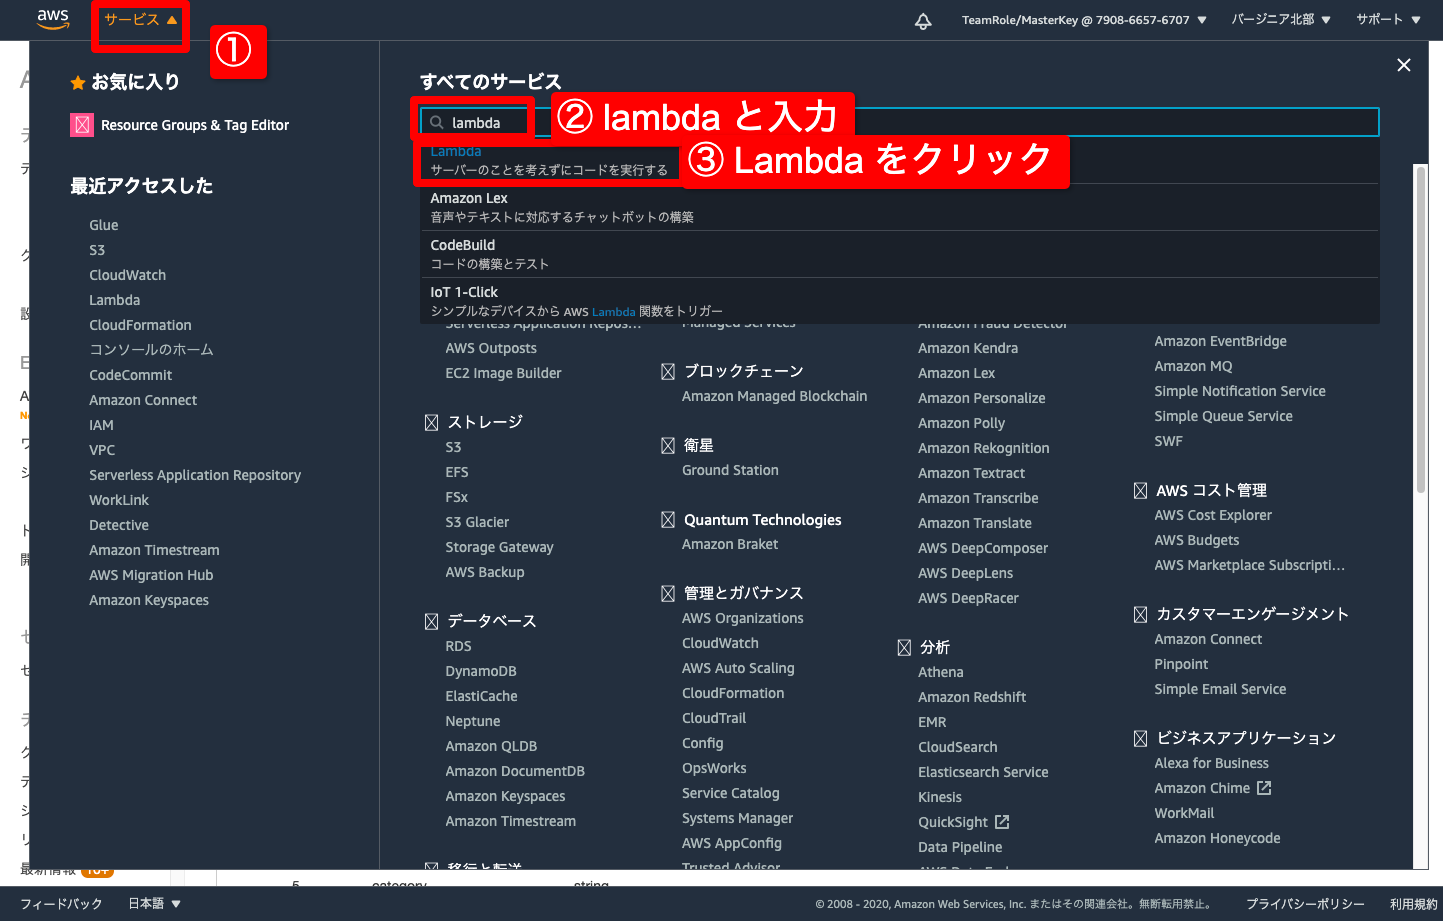Open Amazon Braket service
Image resolution: width=1443 pixels, height=921 pixels.
tap(730, 544)
